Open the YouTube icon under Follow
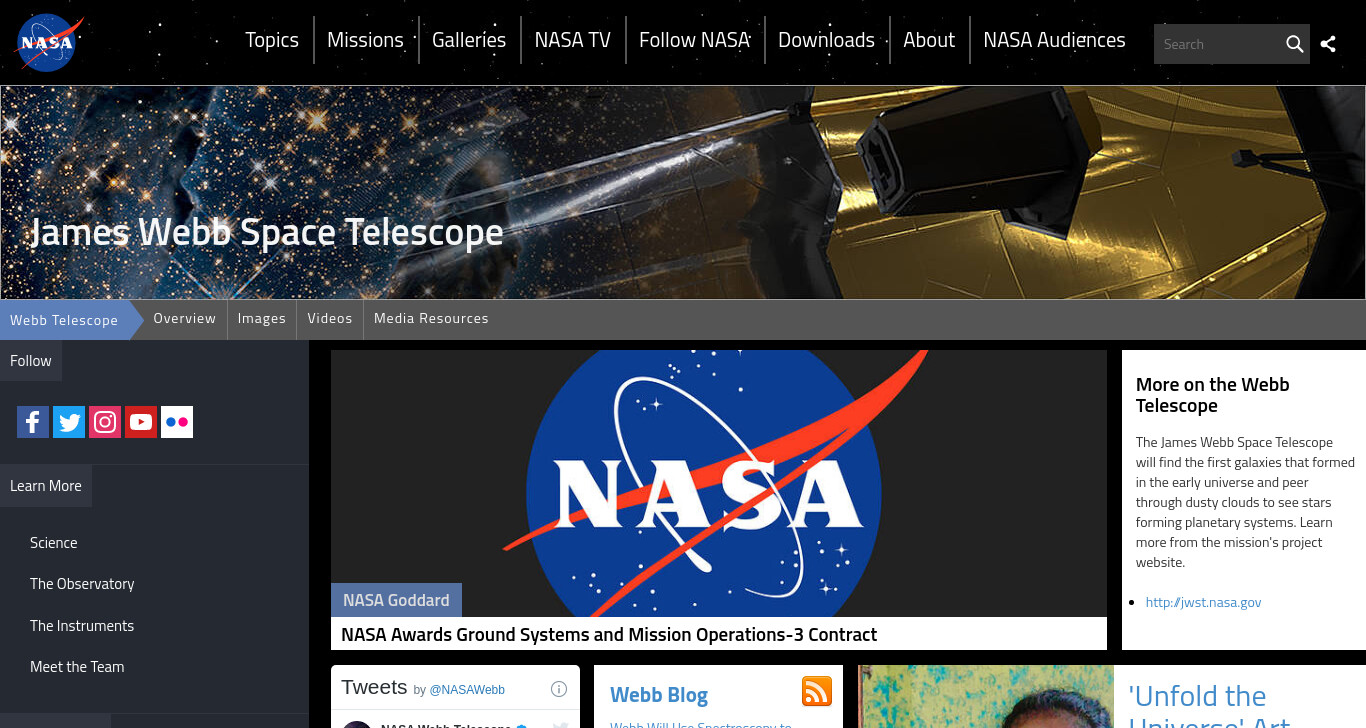Screen dimensions: 1366x728 tap(141, 422)
